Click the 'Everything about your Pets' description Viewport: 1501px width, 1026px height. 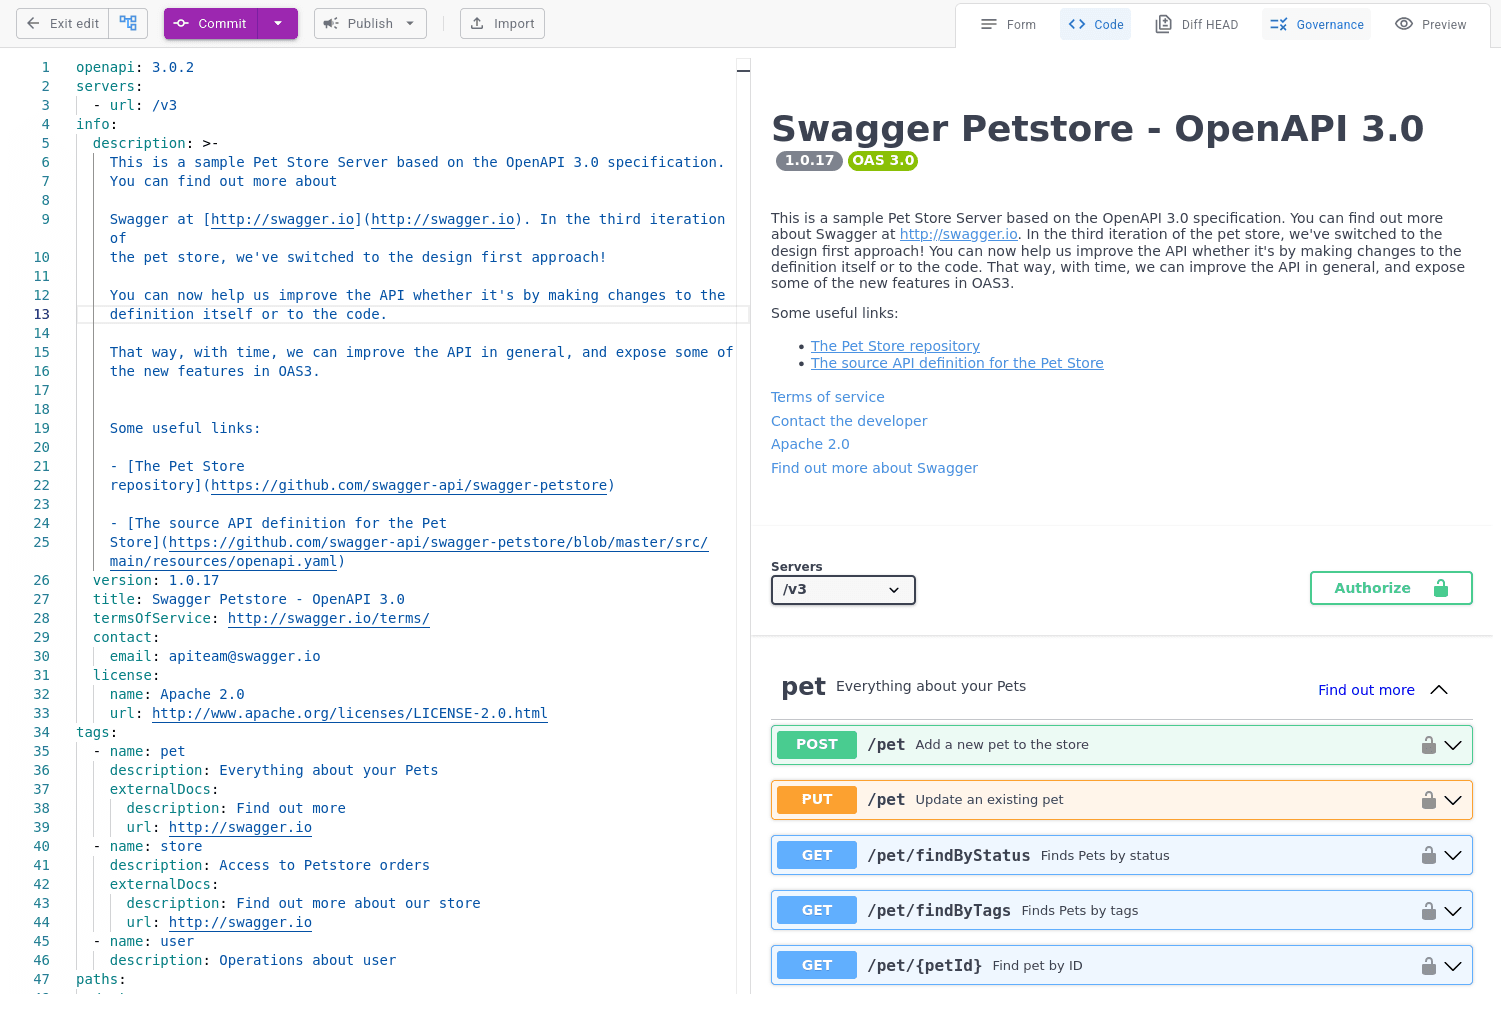[931, 686]
